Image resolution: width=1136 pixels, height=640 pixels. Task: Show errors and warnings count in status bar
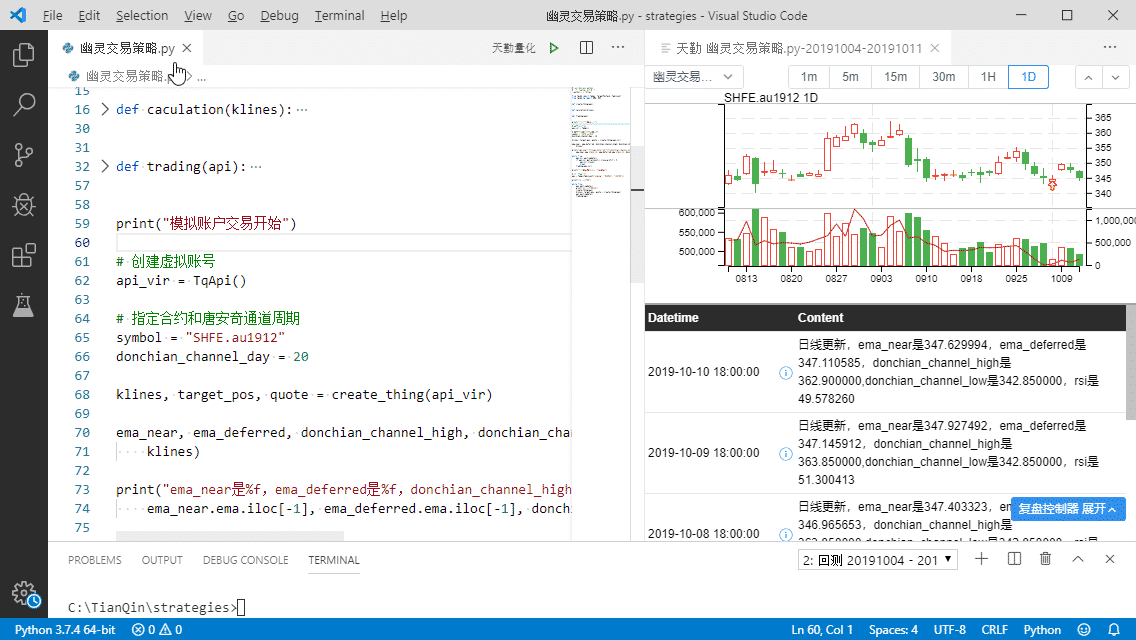coord(156,630)
